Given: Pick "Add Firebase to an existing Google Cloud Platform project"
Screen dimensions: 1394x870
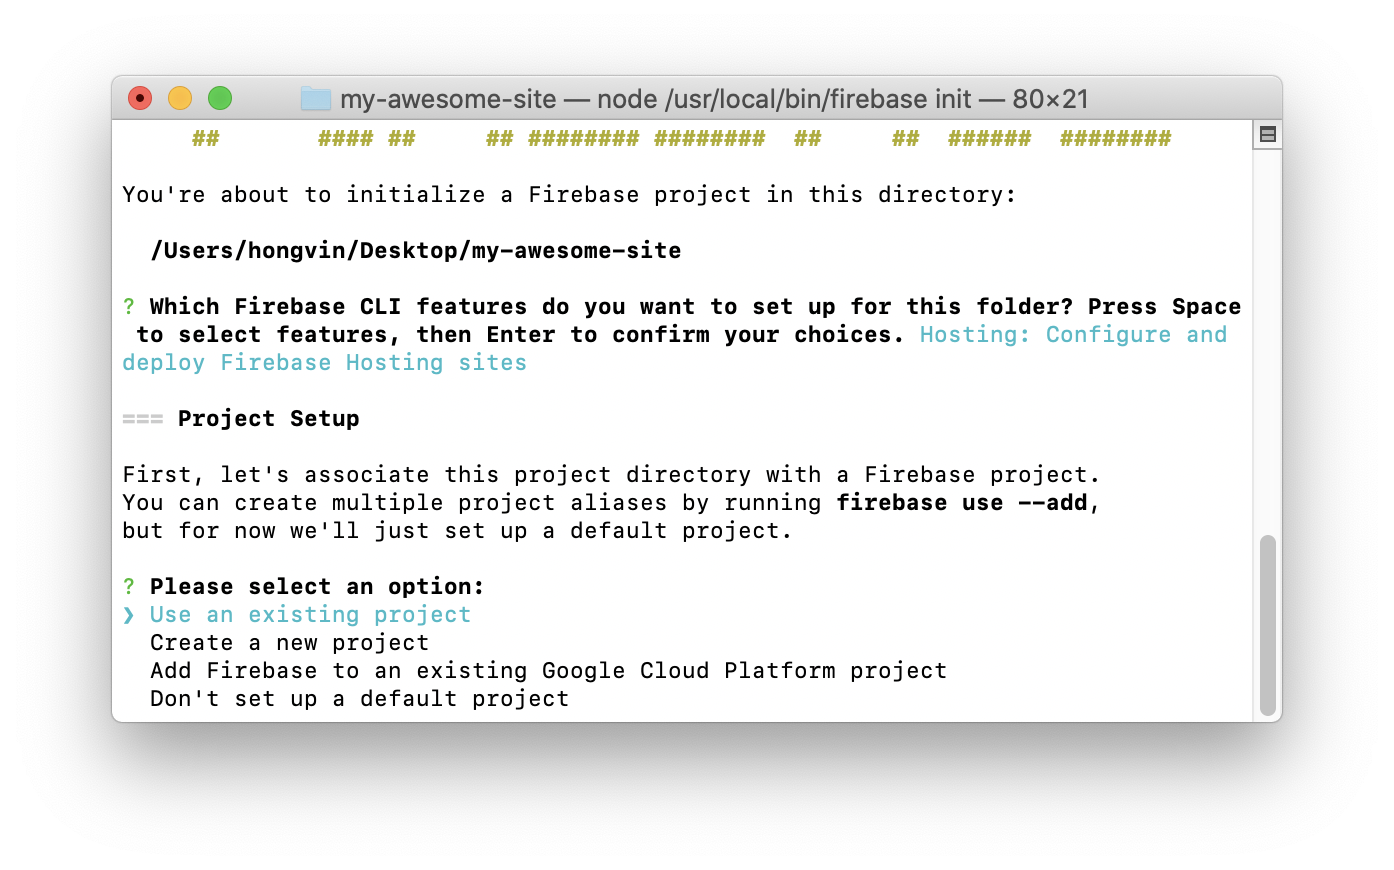Looking at the screenshot, I should [x=548, y=671].
